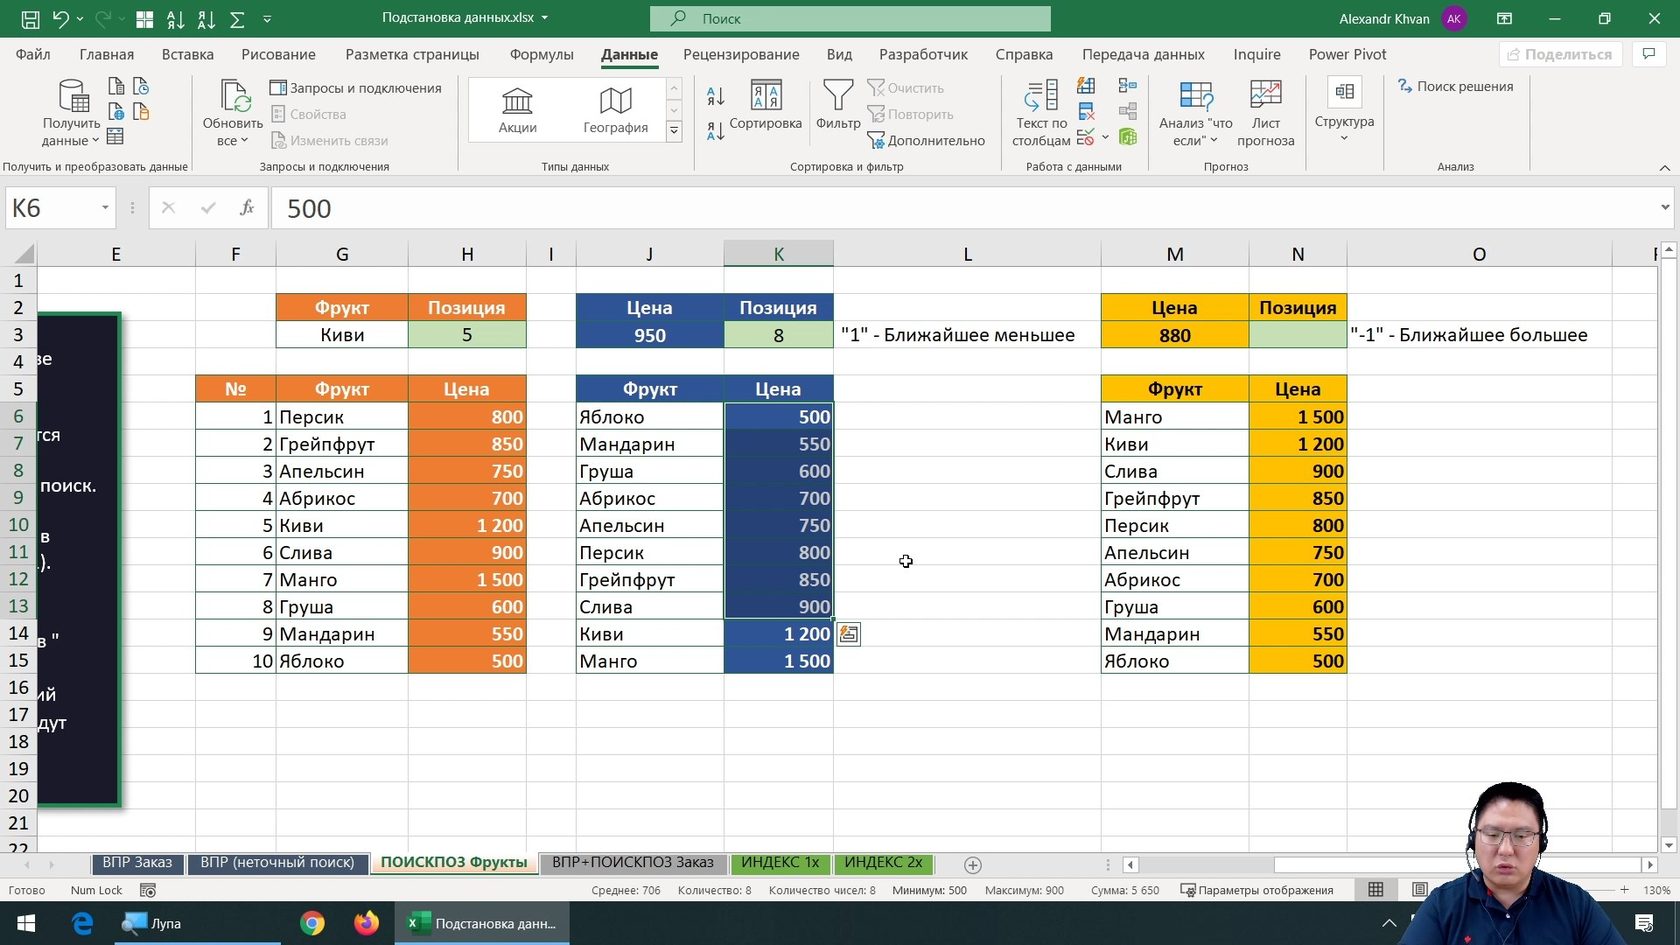Select the География data type
This screenshot has width=1680, height=945.
coord(615,109)
